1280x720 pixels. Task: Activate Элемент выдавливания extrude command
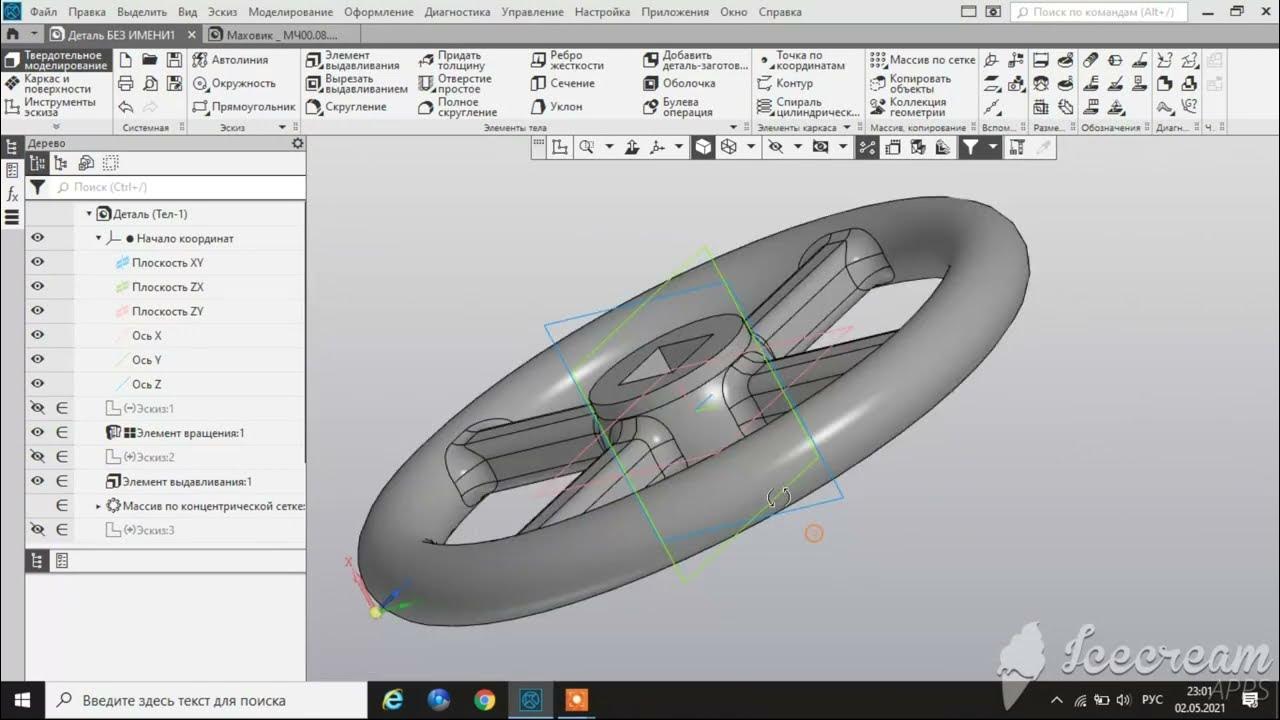(353, 60)
